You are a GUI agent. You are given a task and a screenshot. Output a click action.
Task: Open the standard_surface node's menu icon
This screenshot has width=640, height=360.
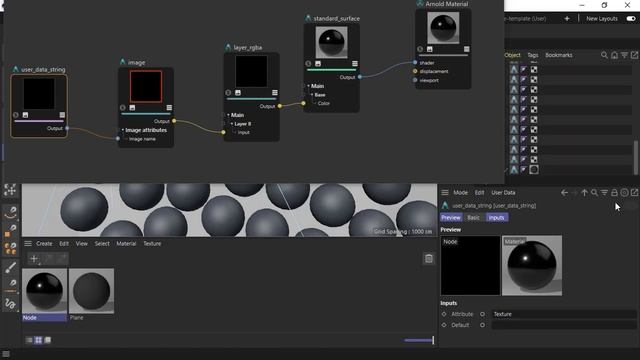(355, 64)
